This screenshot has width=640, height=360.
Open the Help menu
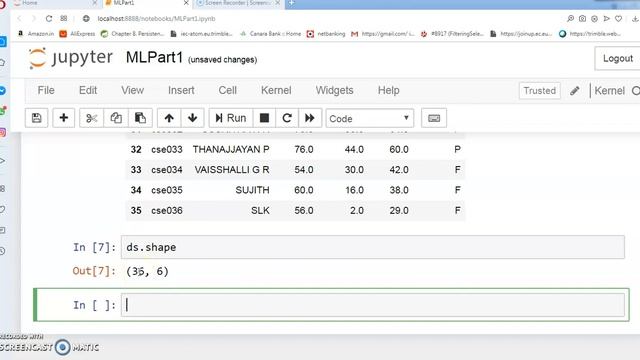pos(388,90)
